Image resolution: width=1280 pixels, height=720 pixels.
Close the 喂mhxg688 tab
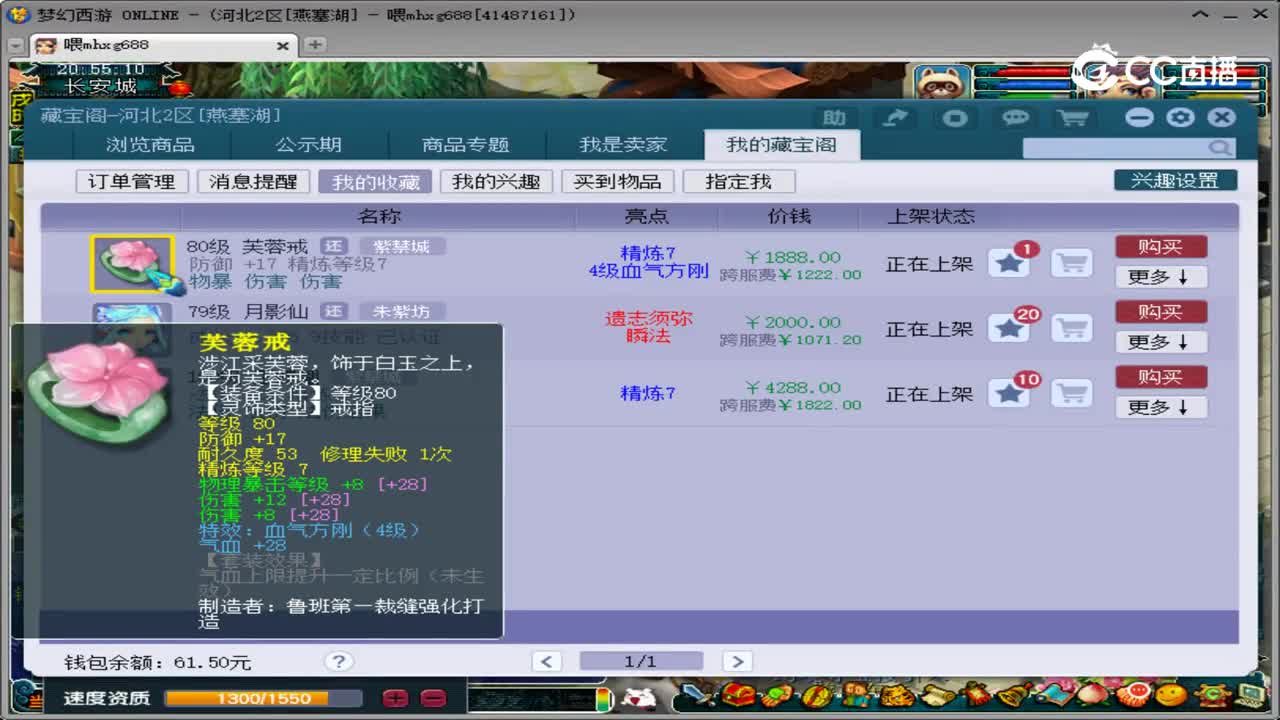coord(282,46)
